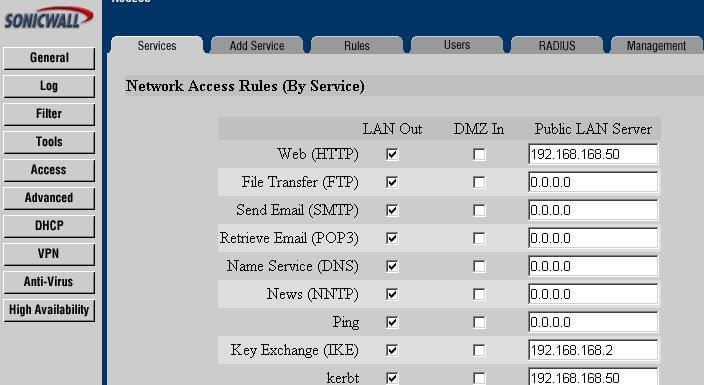Open the Filter section
The image size is (704, 385).
point(49,114)
